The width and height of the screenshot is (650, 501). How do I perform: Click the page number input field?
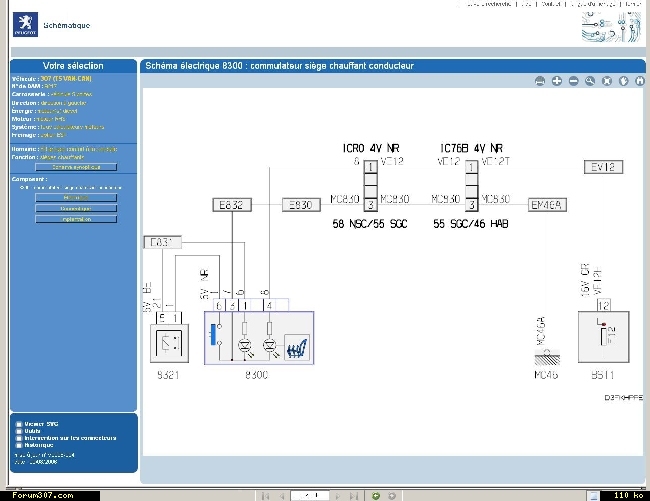click(x=310, y=496)
